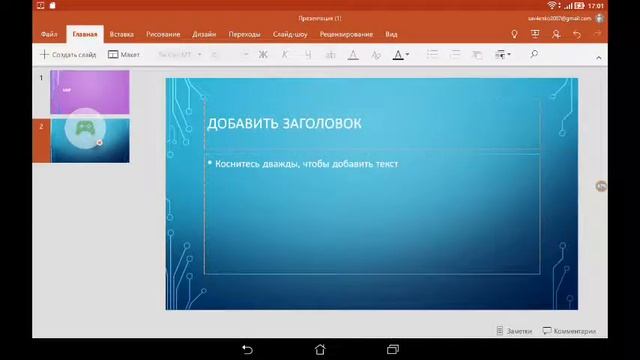
Task: Toggle the bulleted list
Action: [x=432, y=54]
